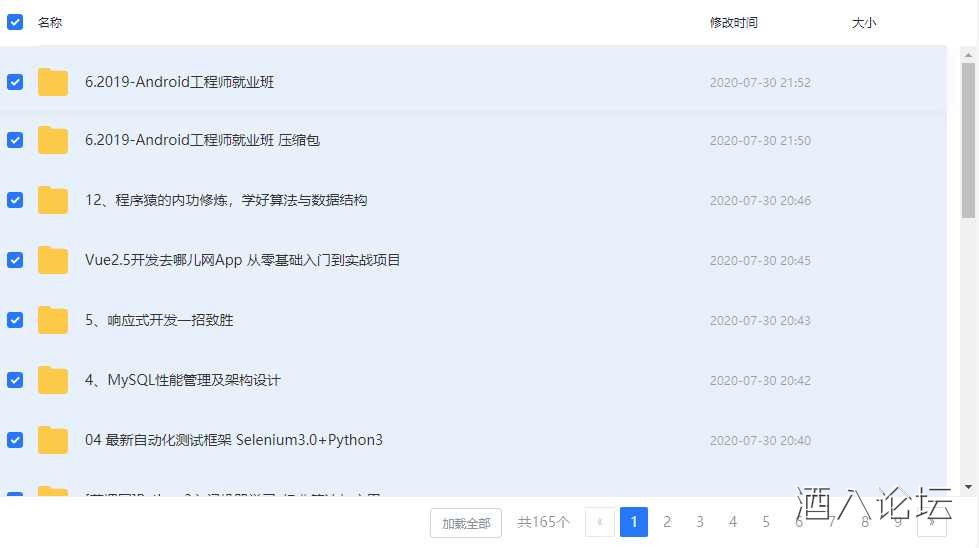The height and width of the screenshot is (548, 979).
Task: Open the 4、MySQL性能管理及架构设计 folder name
Action: pyautogui.click(x=183, y=379)
